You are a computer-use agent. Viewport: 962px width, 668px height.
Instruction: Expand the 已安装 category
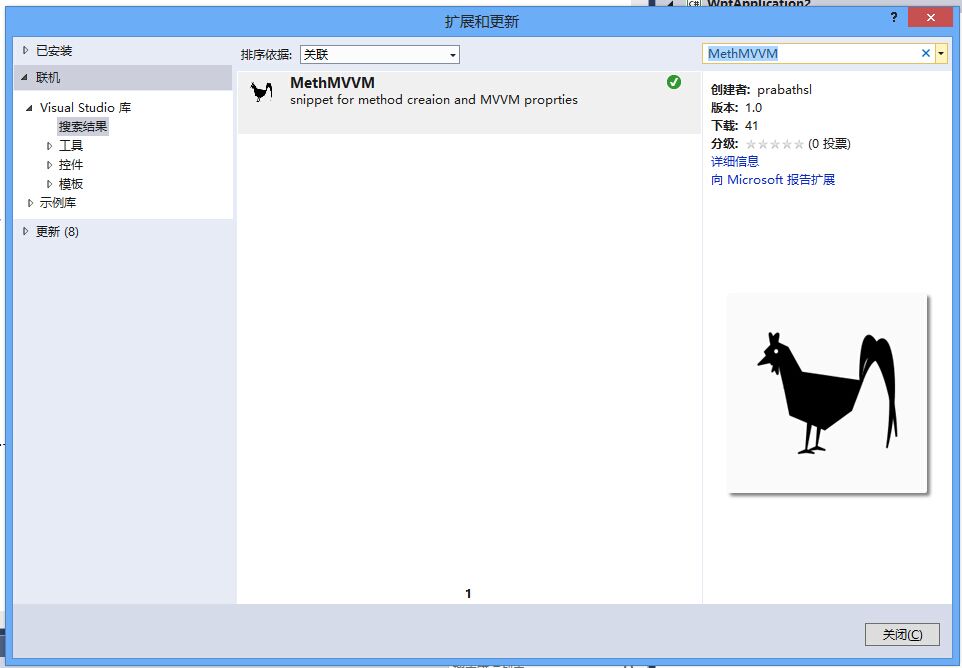[25, 50]
